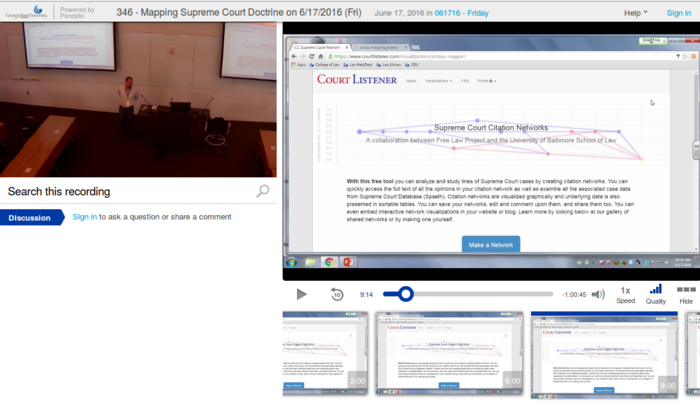Open the Quality settings

click(x=656, y=294)
